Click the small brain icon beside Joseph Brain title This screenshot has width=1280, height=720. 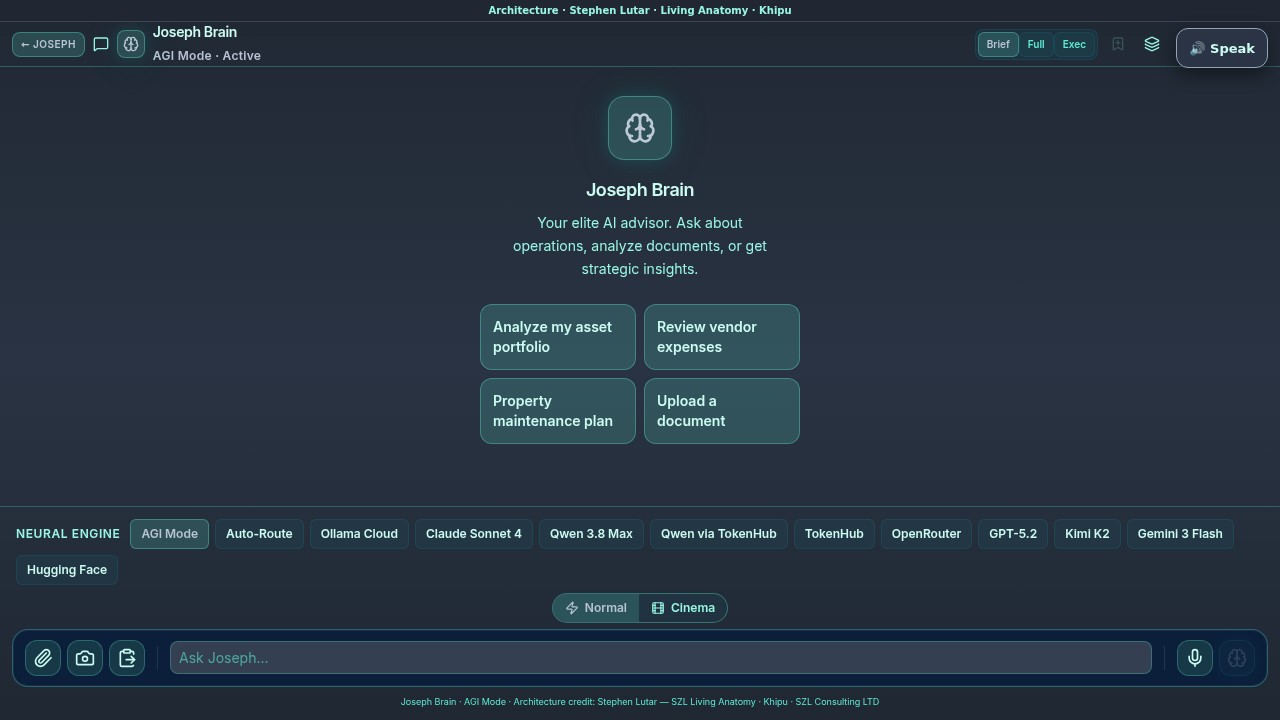(x=131, y=44)
